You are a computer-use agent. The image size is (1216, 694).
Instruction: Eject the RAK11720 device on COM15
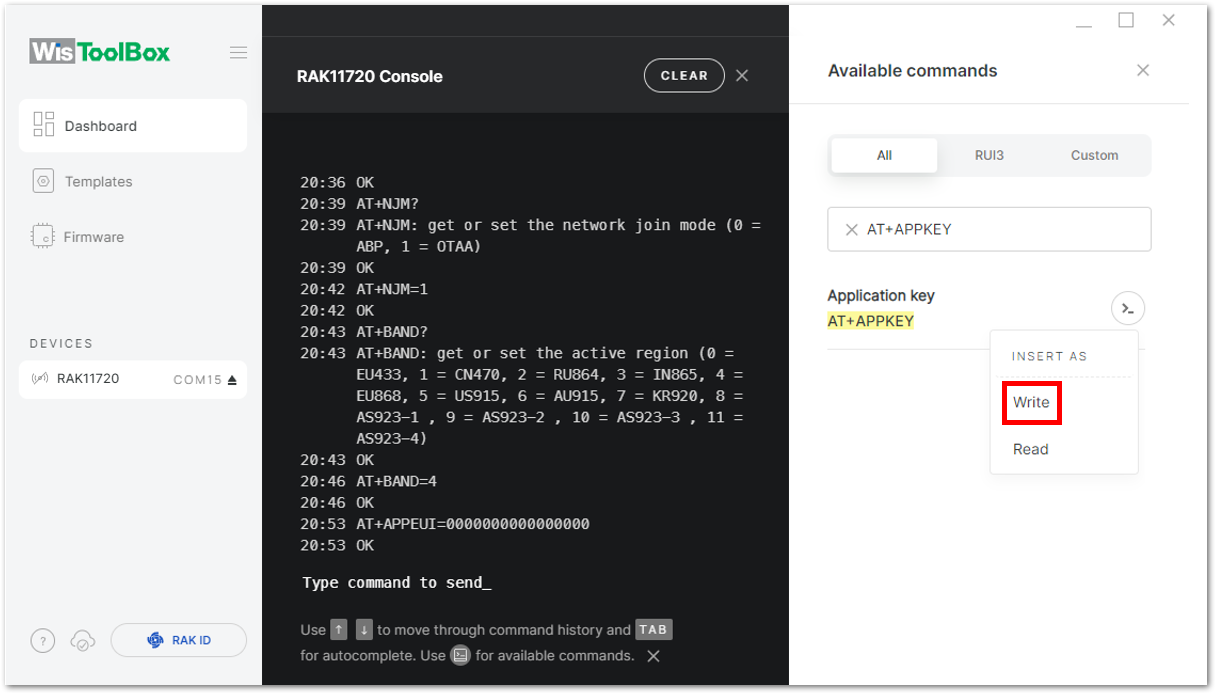[232, 380]
